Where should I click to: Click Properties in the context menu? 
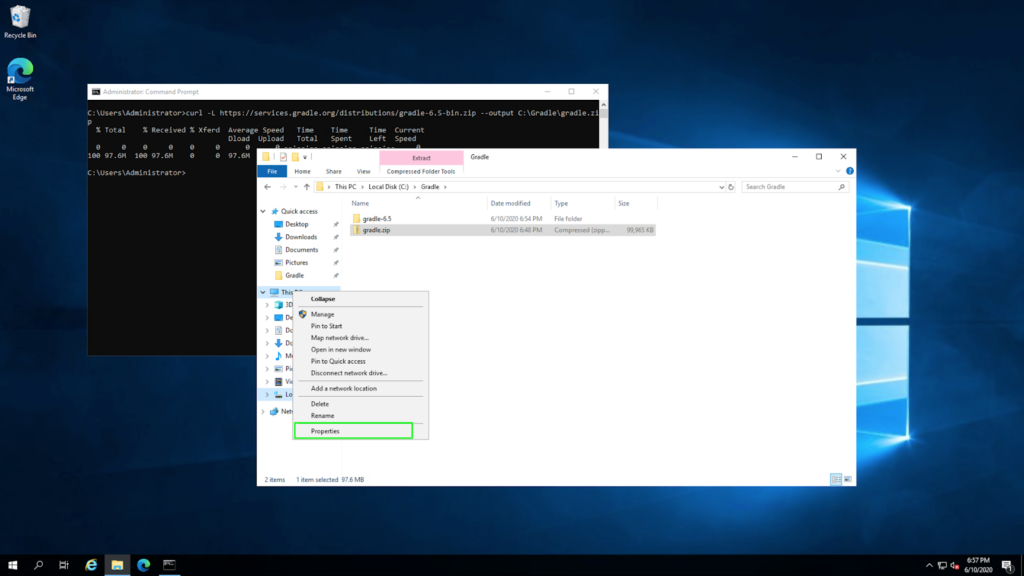pos(325,431)
